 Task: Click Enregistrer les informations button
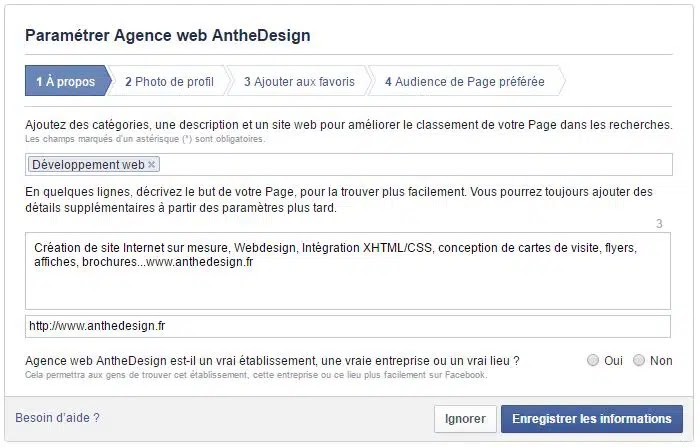592,419
